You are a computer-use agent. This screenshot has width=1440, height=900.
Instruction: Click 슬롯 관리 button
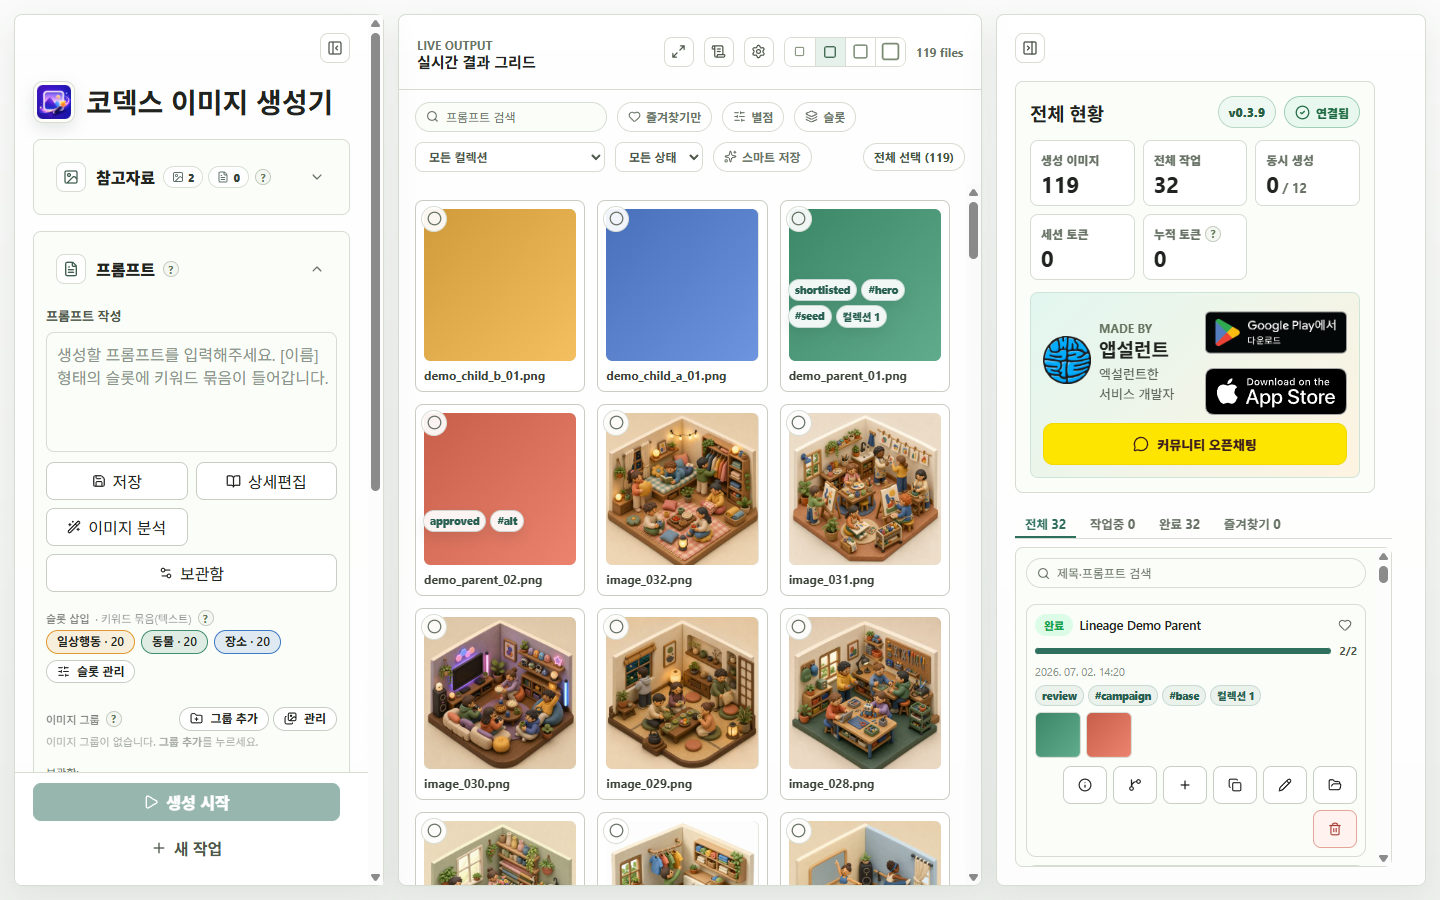pos(90,671)
